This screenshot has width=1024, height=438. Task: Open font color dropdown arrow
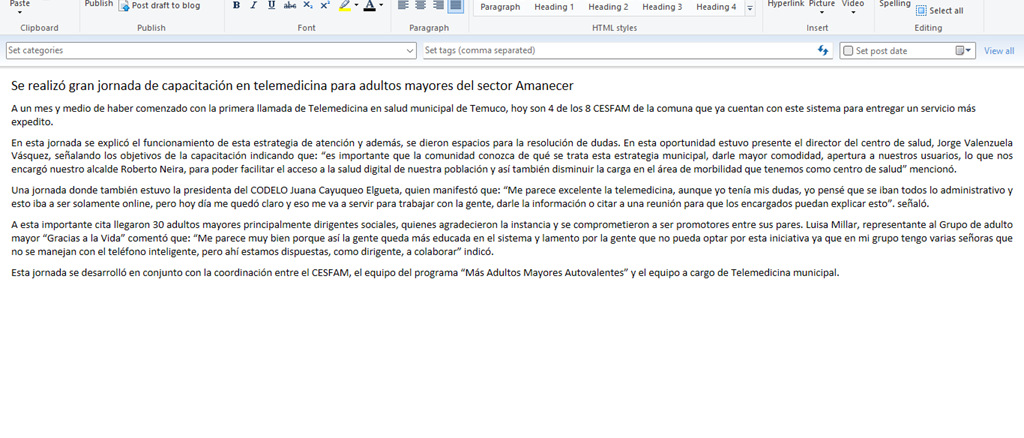381,6
